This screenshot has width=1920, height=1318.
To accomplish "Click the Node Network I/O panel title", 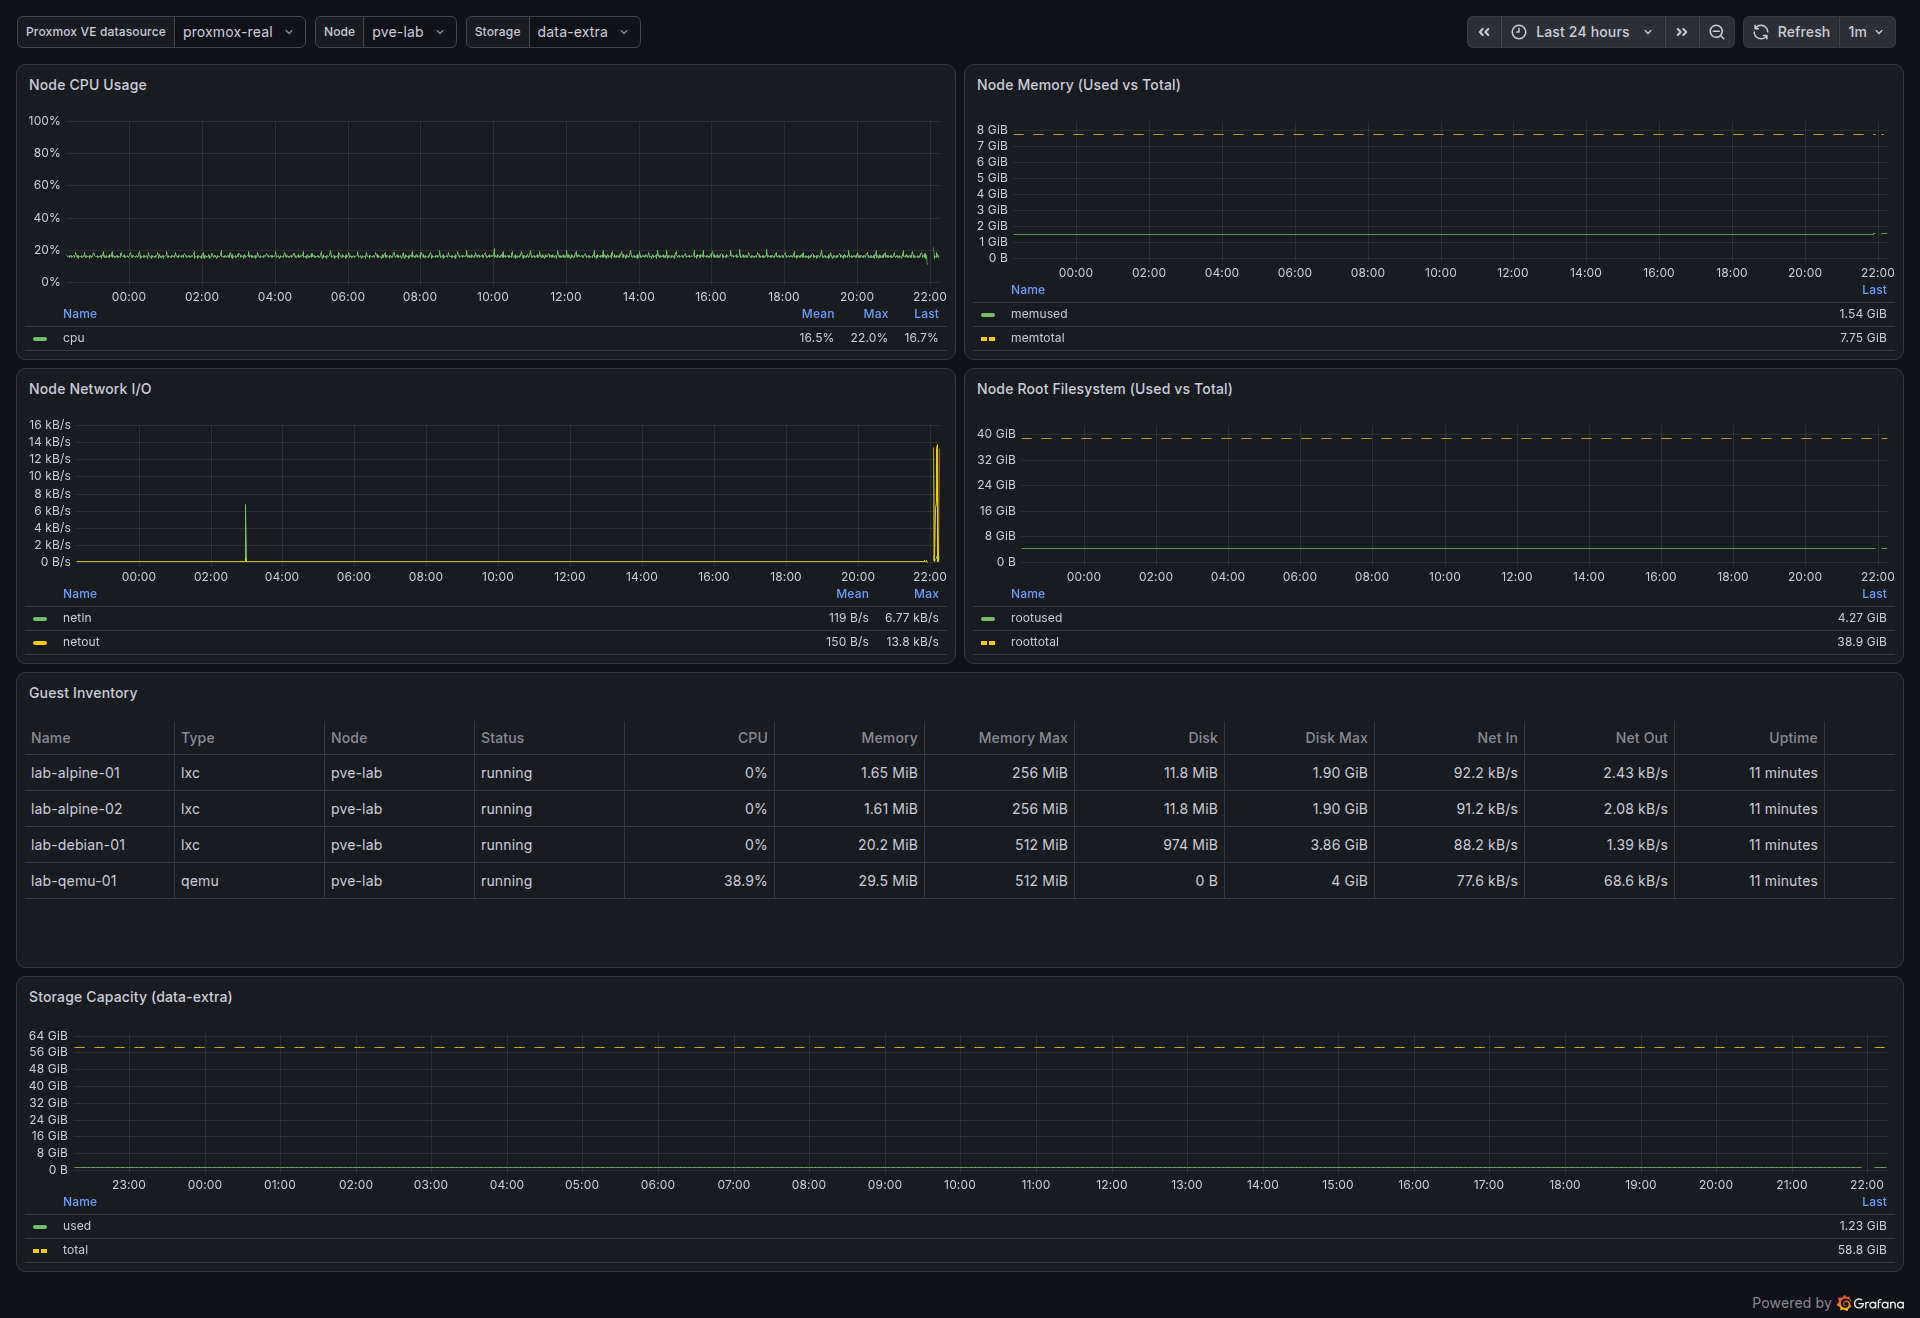I will tap(90, 389).
